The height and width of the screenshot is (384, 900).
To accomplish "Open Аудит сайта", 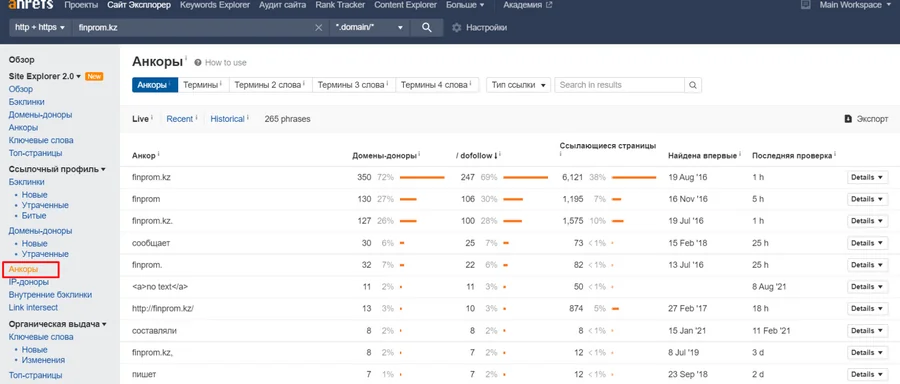I will coord(282,5).
